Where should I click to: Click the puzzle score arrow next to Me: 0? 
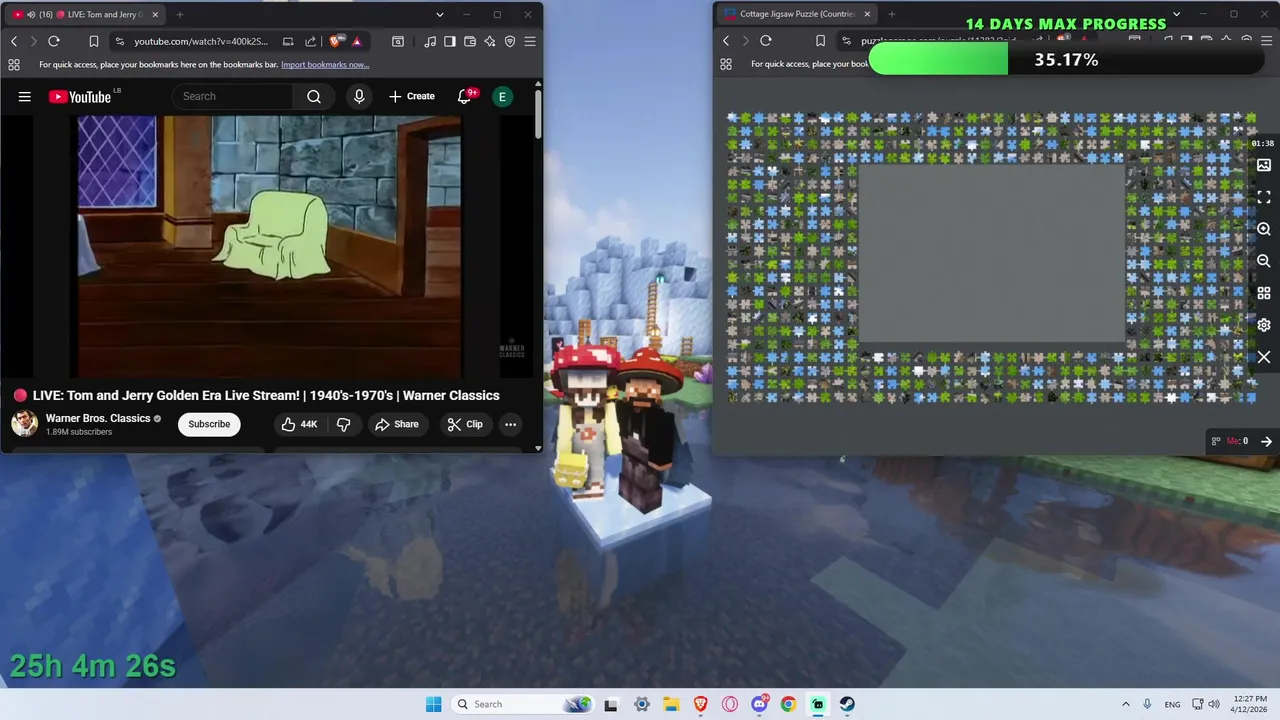pos(1266,441)
